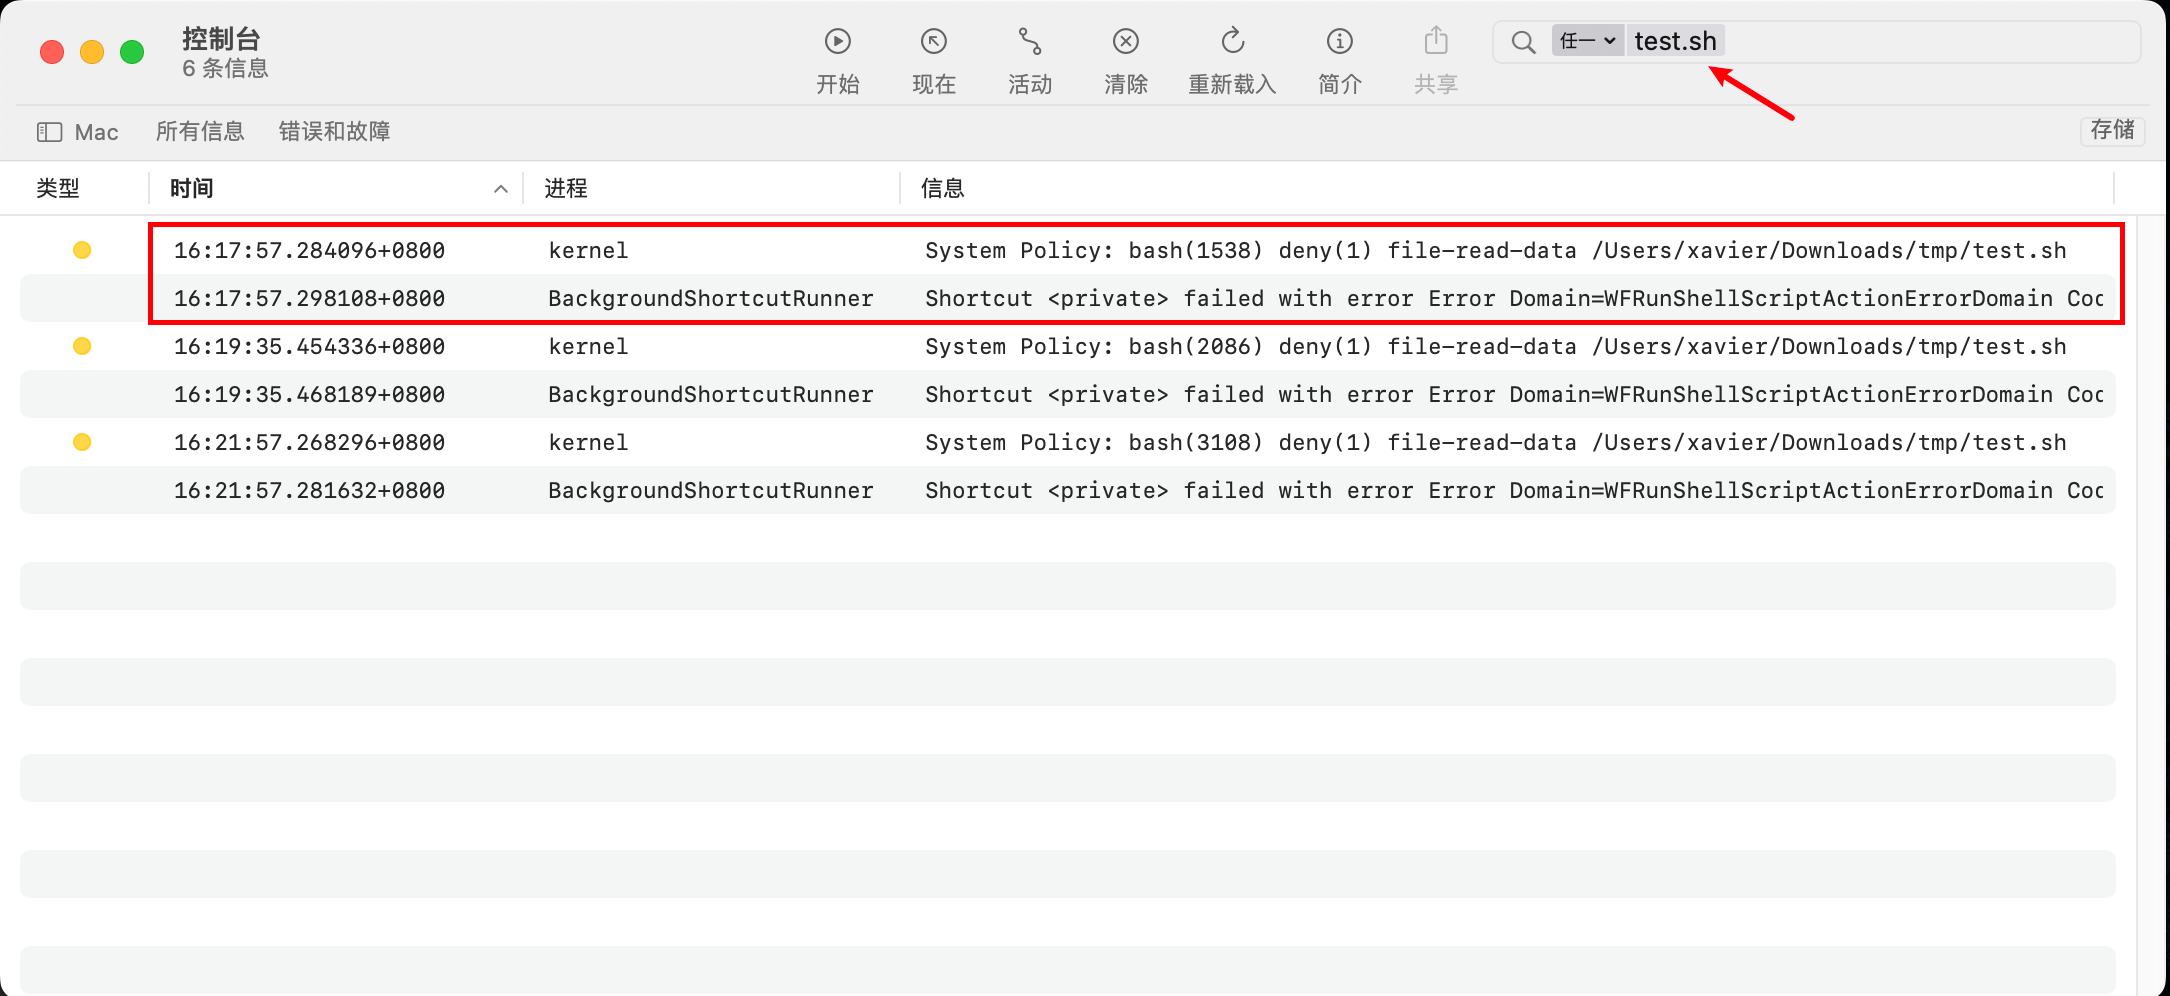Click the Now (现在) toolbar icon
The image size is (2170, 996).
(x=934, y=42)
